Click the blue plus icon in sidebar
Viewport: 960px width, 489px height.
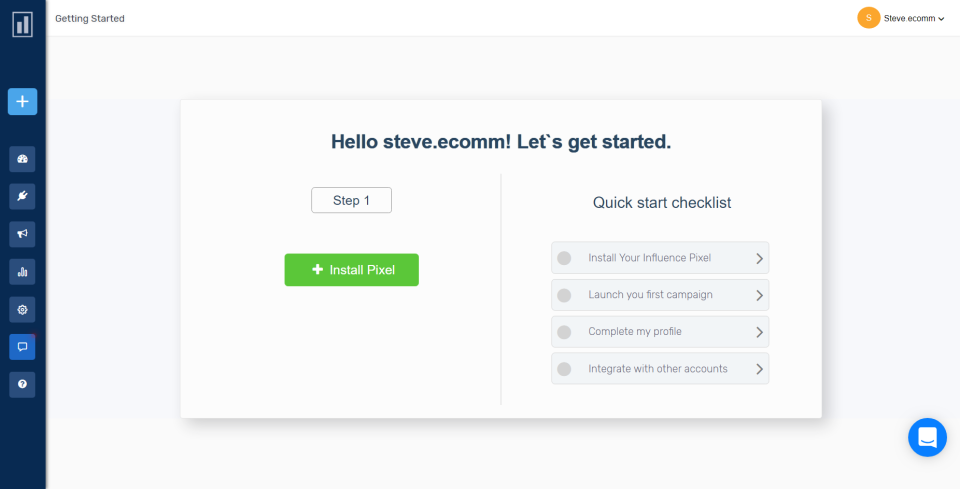[22, 101]
